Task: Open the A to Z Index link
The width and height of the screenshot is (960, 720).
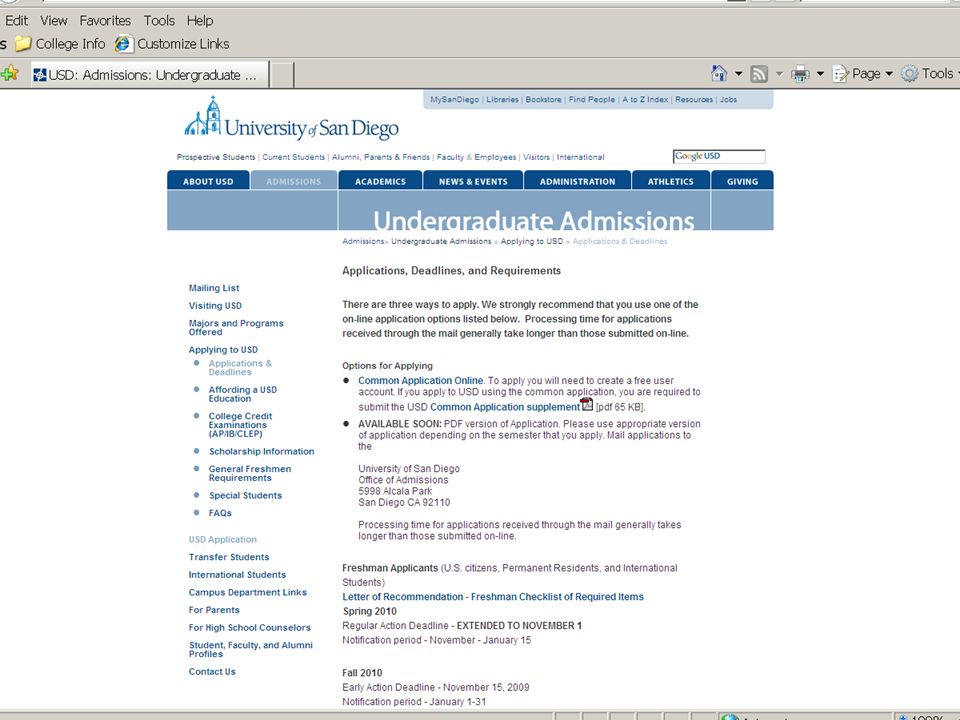Action: click(x=645, y=99)
